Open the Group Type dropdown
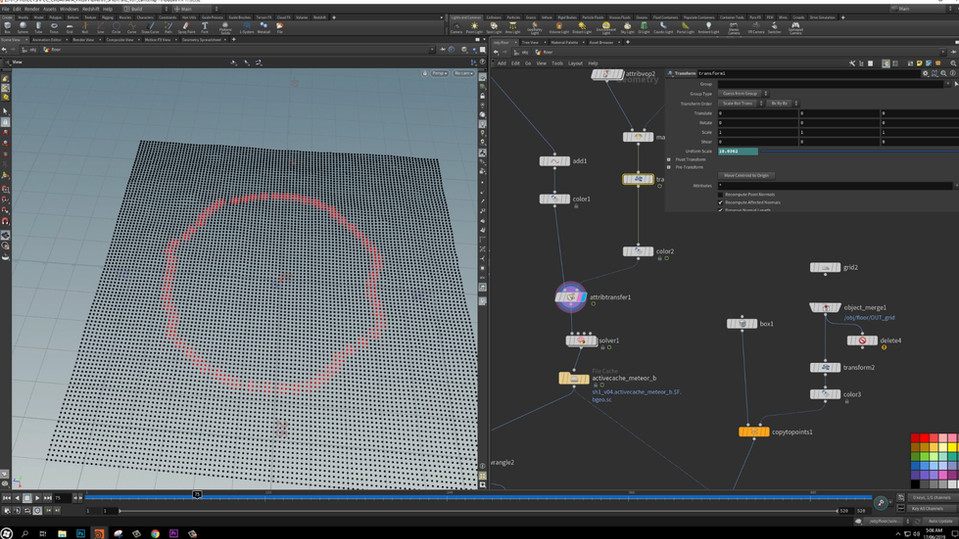The width and height of the screenshot is (959, 539). click(742, 93)
